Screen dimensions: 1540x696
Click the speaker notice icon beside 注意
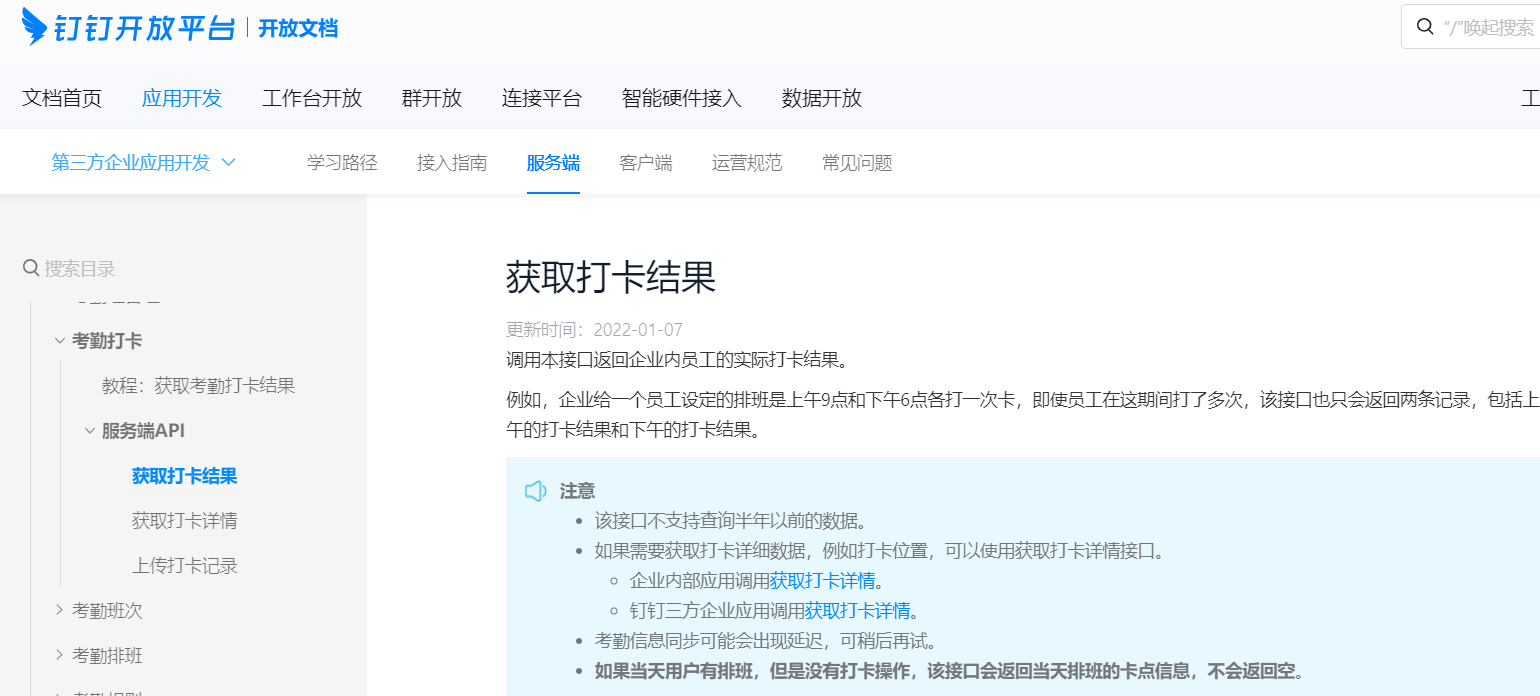click(536, 491)
